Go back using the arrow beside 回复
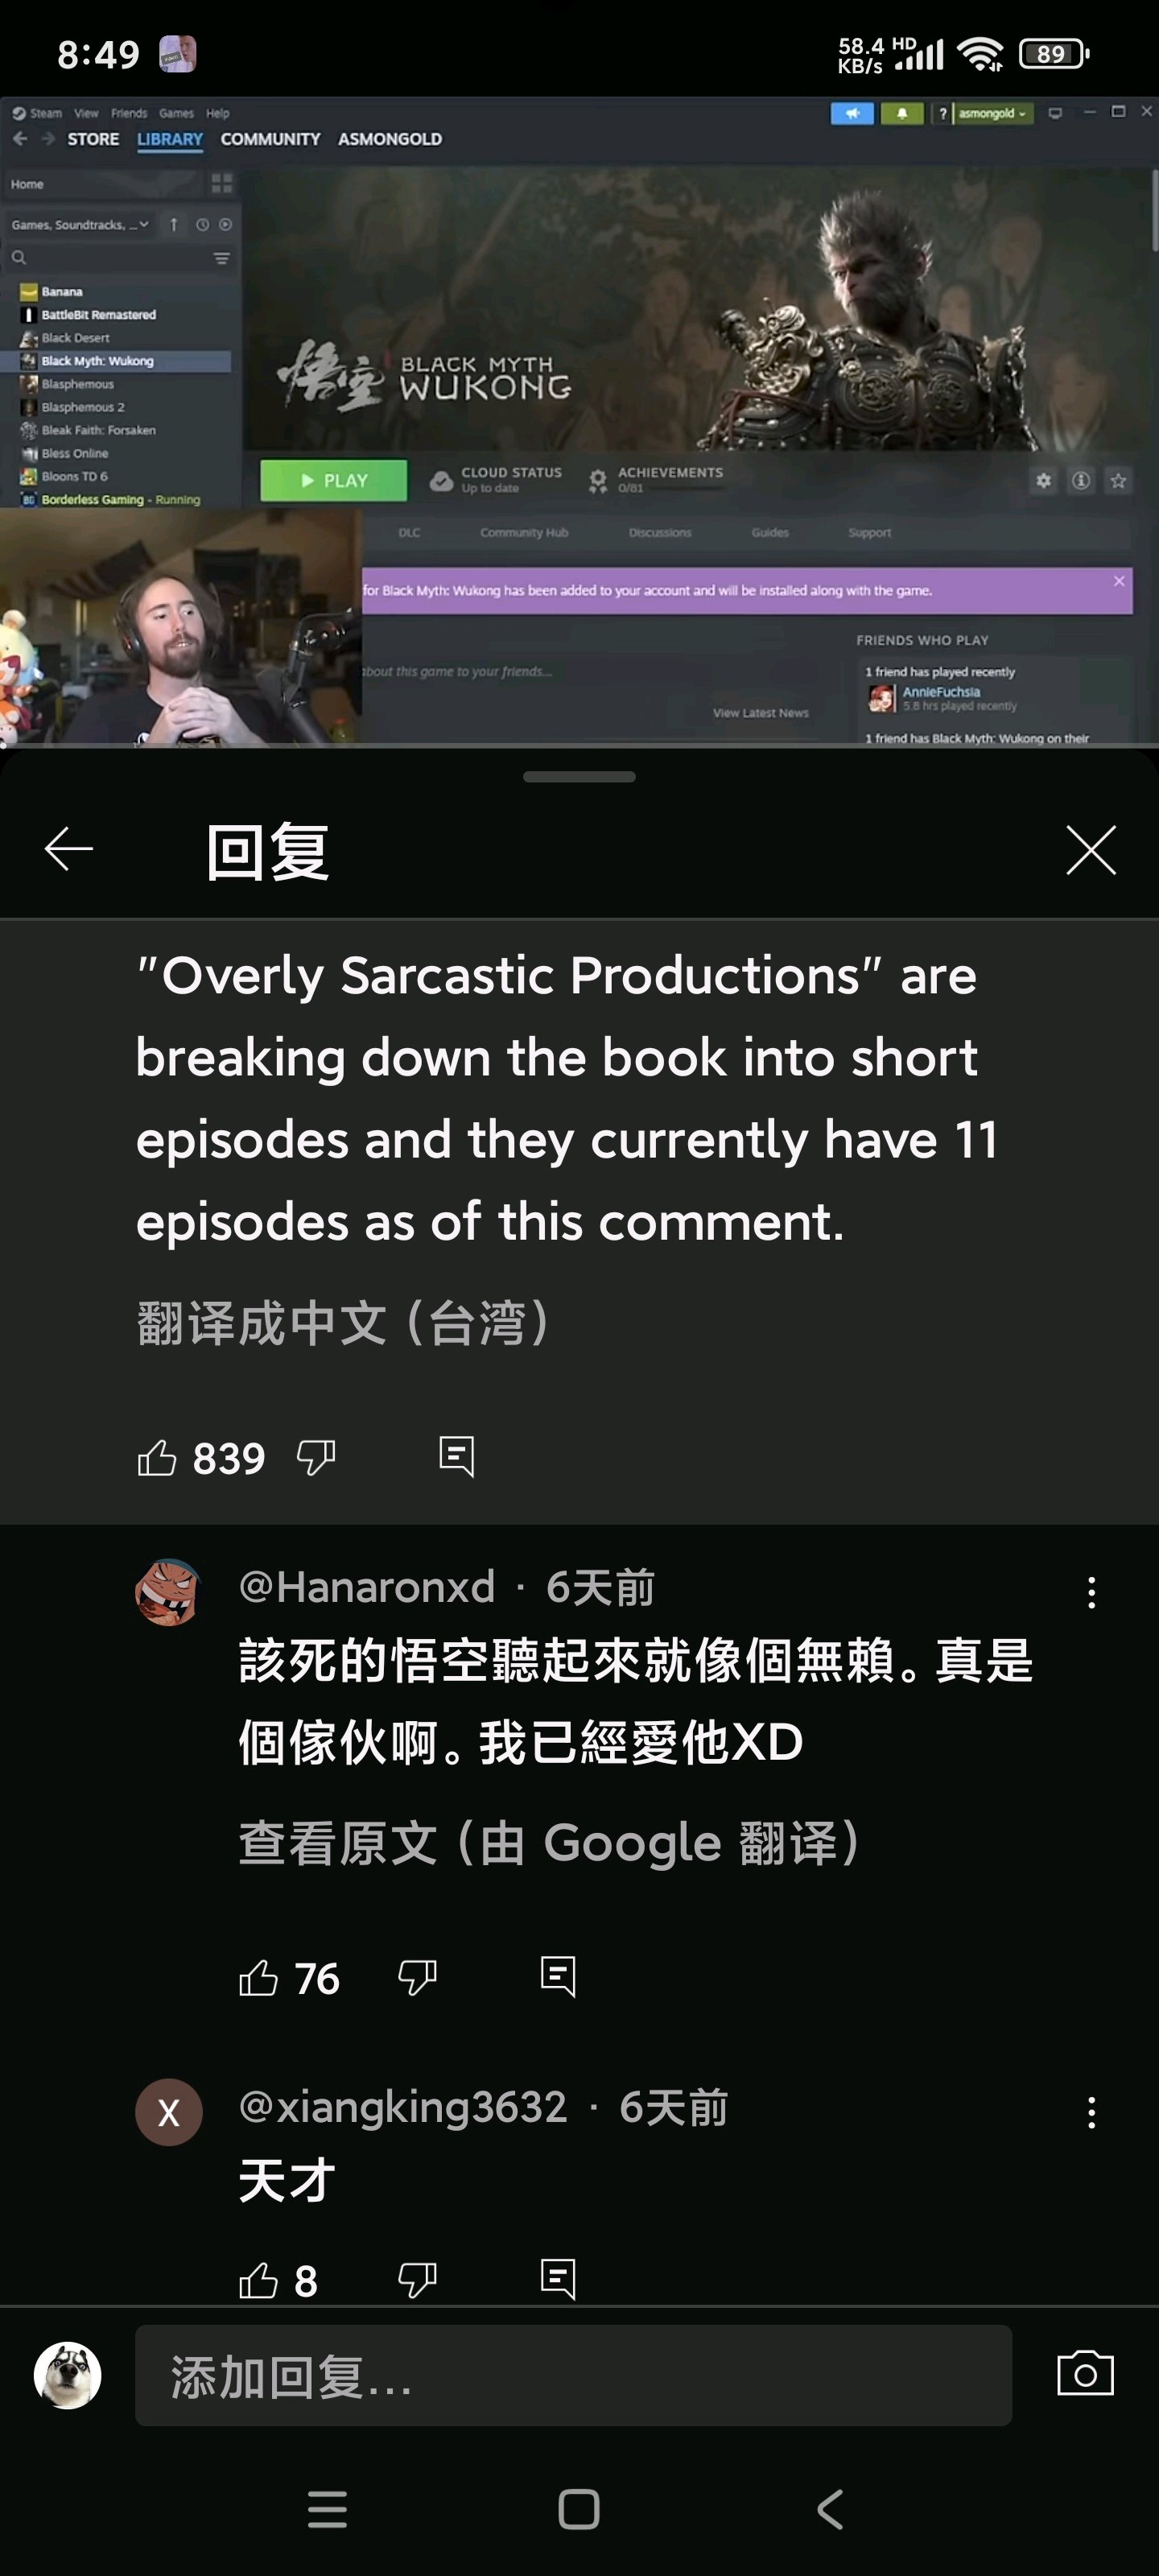 click(69, 849)
